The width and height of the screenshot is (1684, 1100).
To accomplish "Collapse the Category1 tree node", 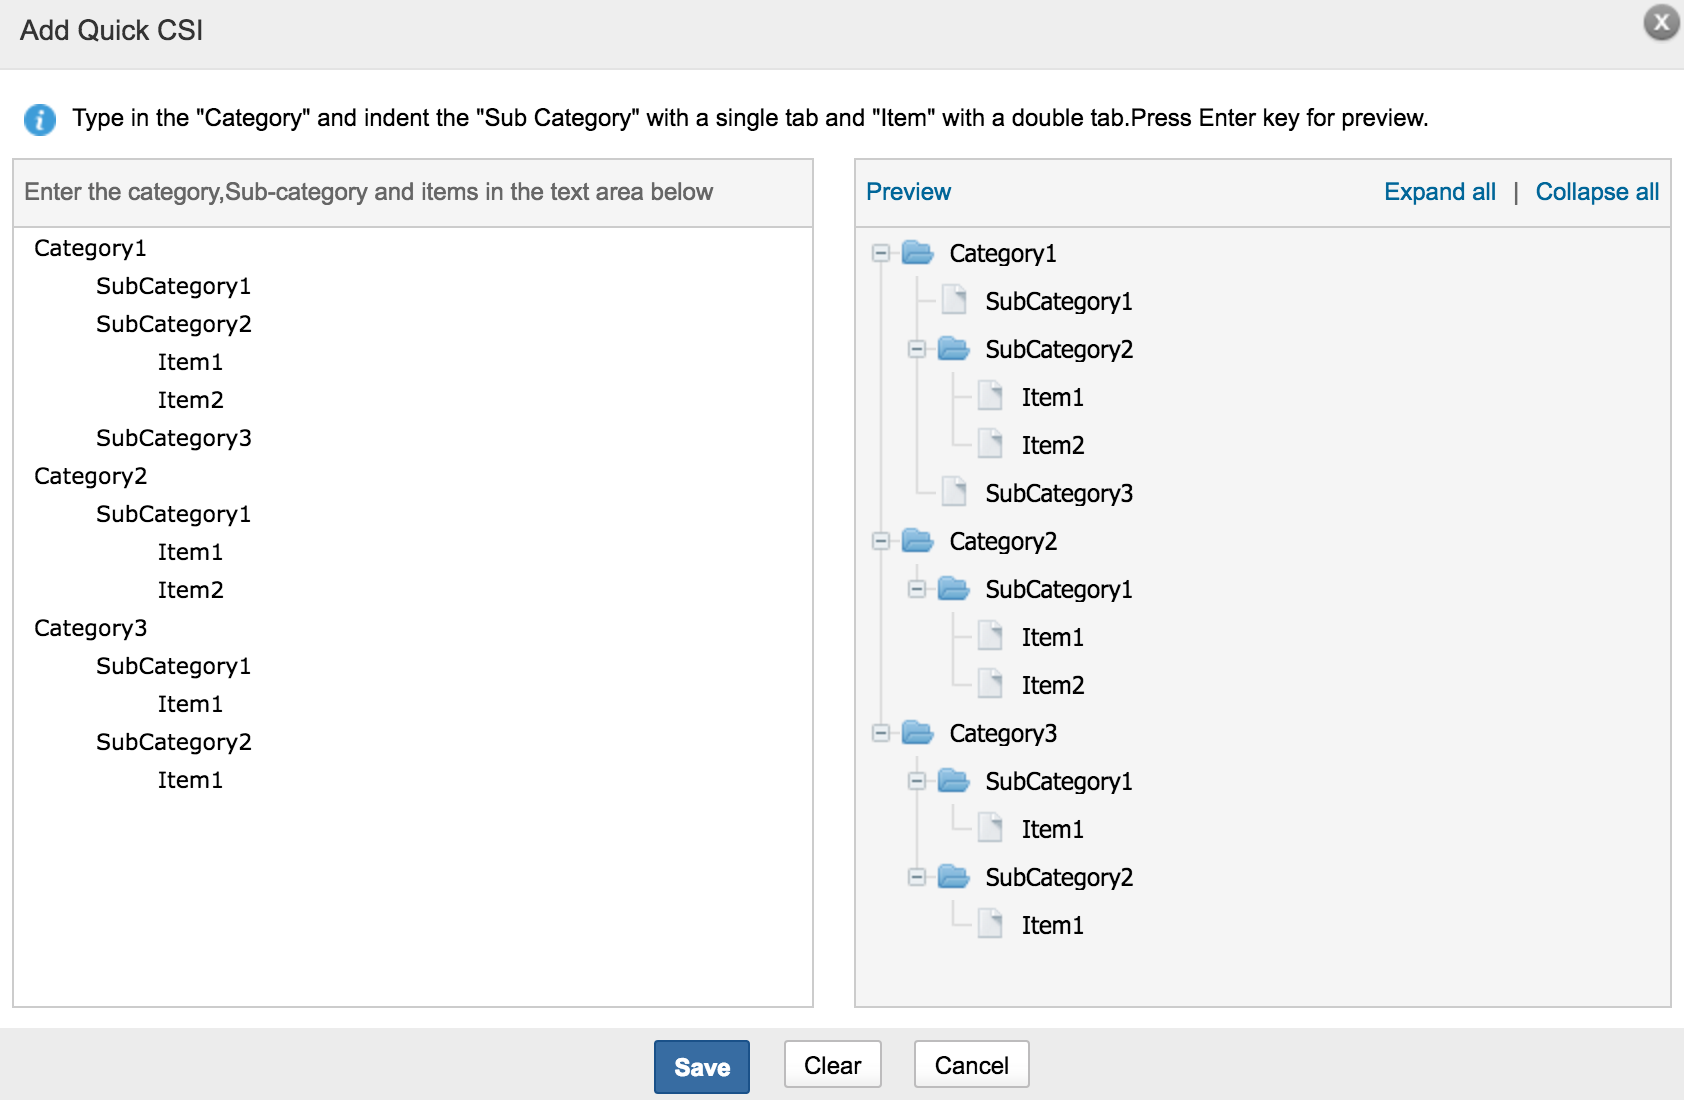I will tap(880, 253).
